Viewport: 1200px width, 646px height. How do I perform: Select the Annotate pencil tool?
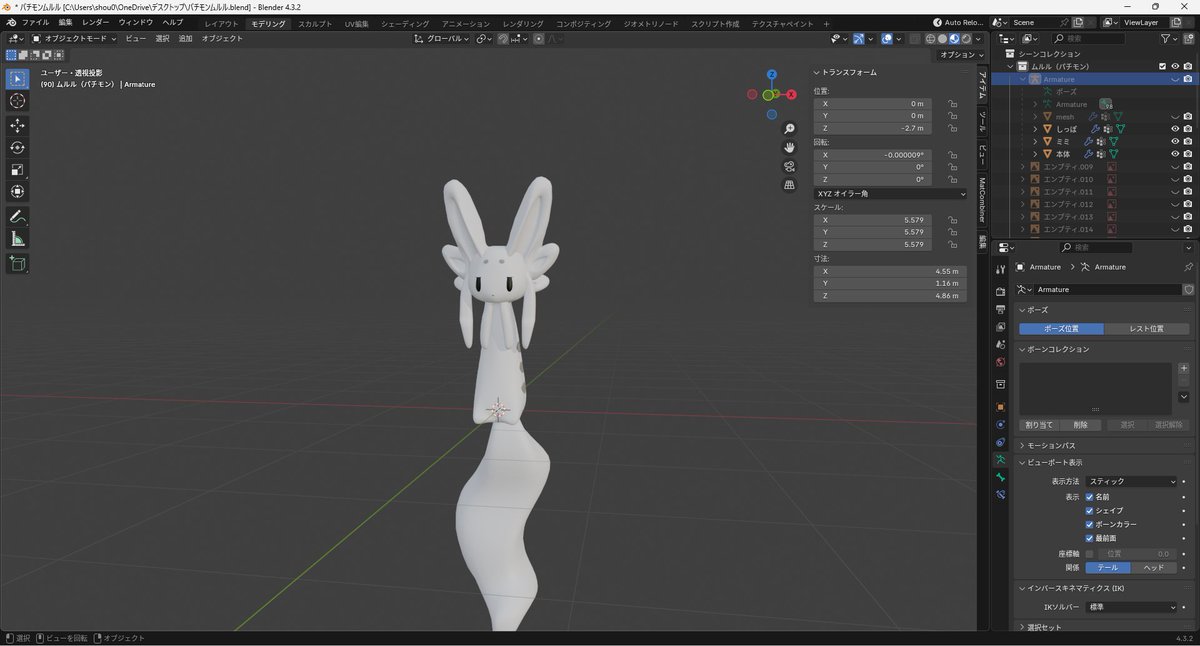tap(18, 216)
